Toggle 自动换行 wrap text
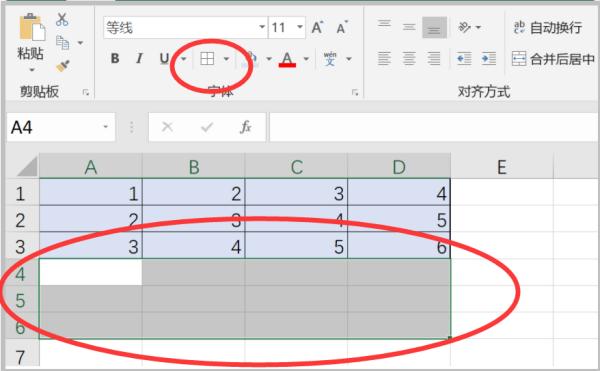 [x=548, y=27]
